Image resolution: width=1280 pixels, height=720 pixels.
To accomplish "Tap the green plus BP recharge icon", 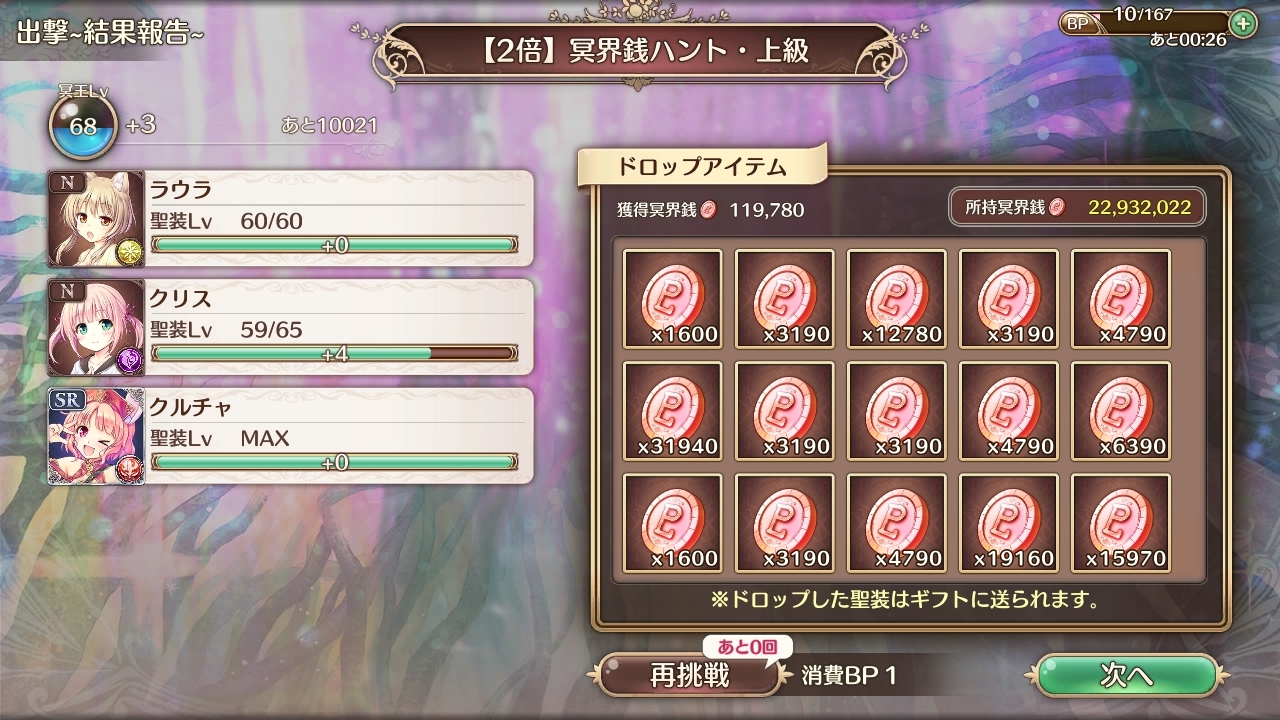I will pyautogui.click(x=1242, y=22).
